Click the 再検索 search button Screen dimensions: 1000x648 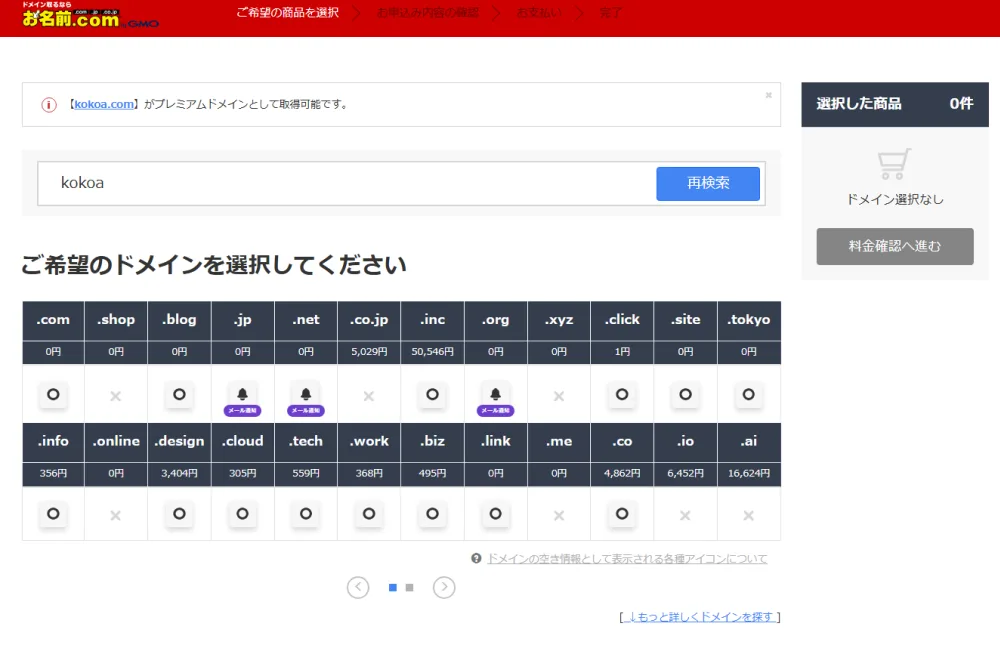pyautogui.click(x=708, y=184)
